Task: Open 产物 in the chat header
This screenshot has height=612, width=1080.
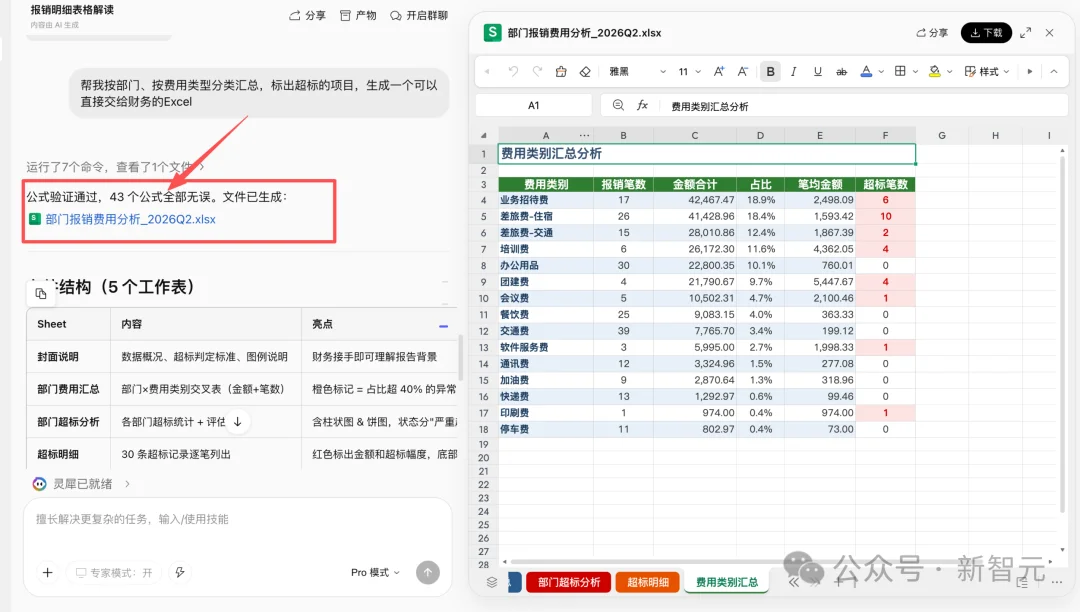Action: tap(358, 15)
